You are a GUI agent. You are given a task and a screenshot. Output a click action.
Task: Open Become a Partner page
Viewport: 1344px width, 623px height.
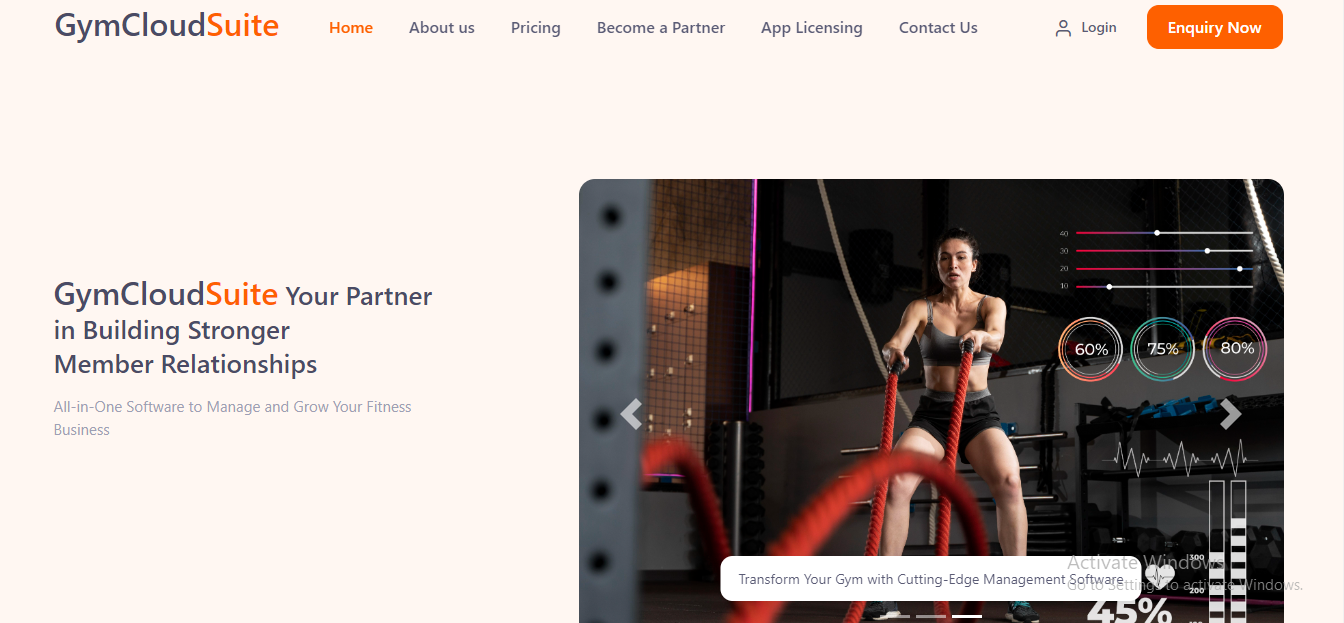click(661, 28)
